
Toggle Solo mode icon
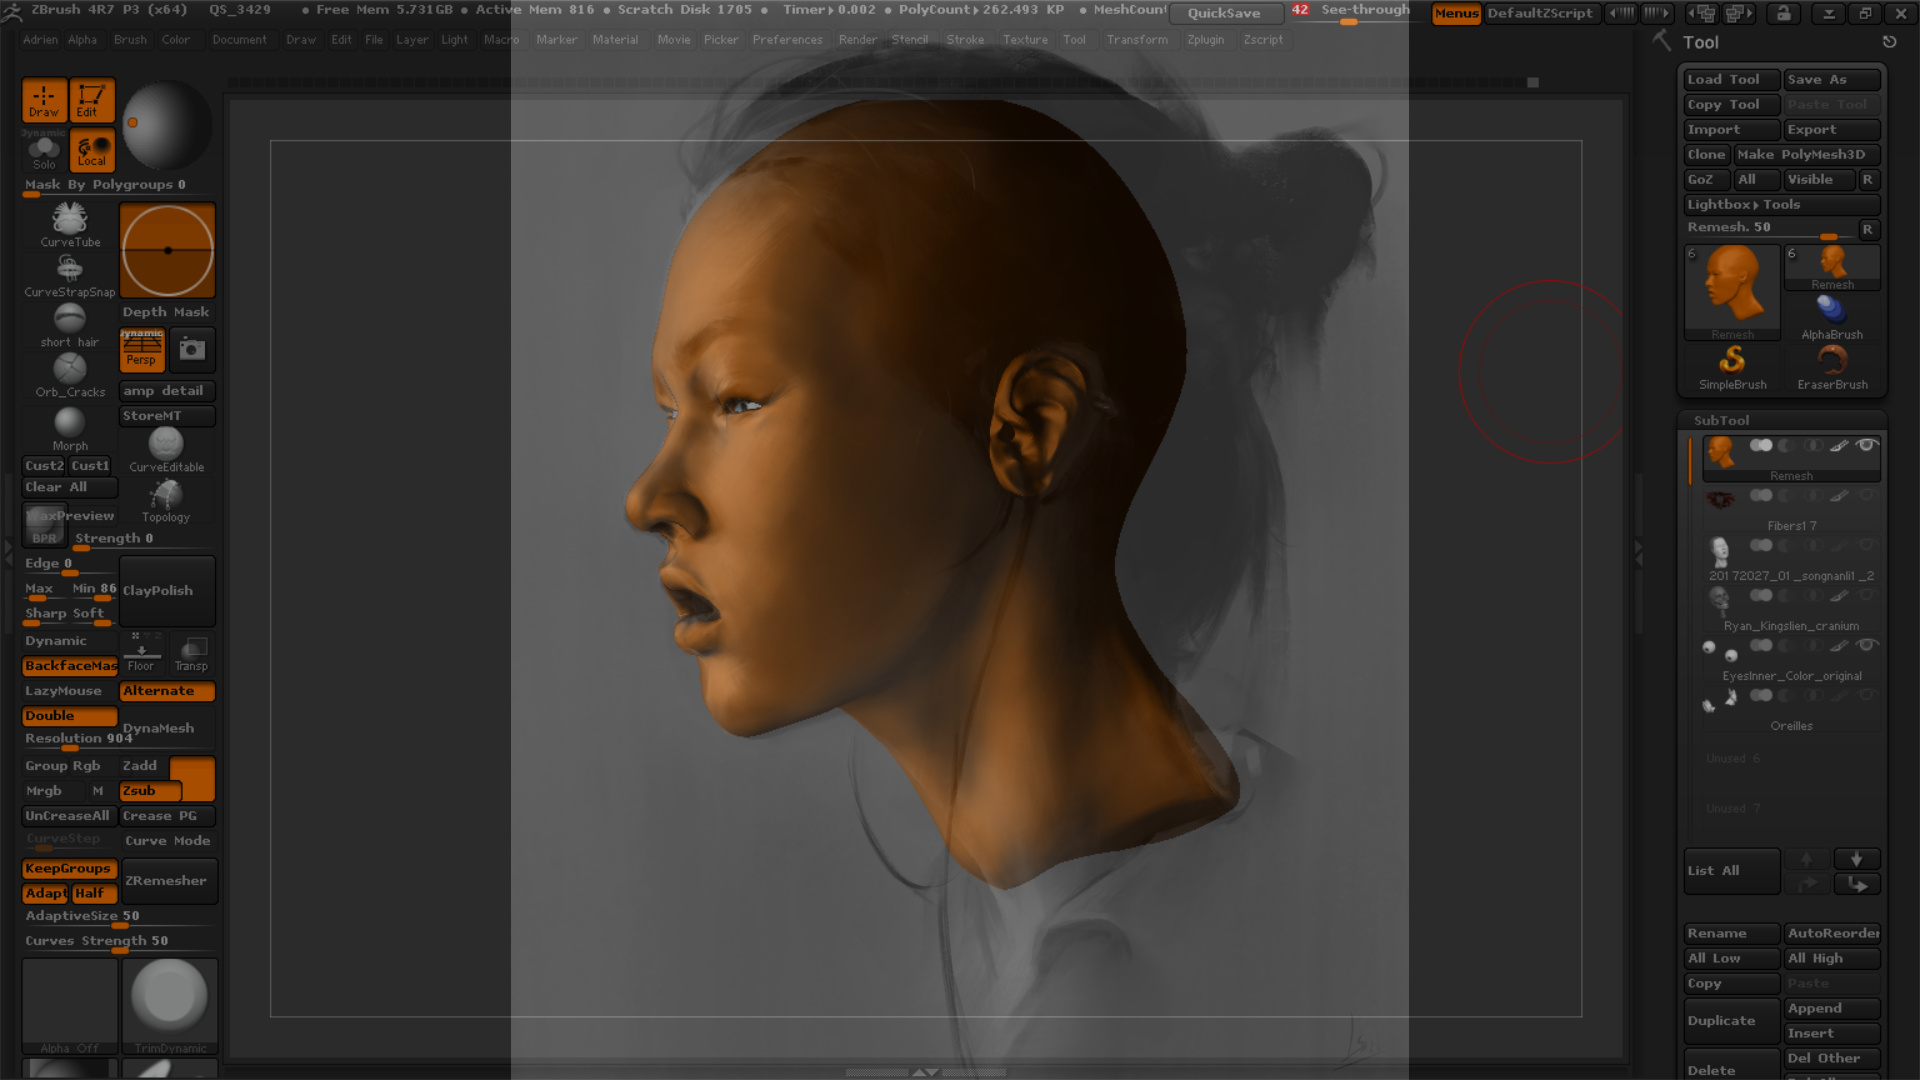click(x=44, y=152)
